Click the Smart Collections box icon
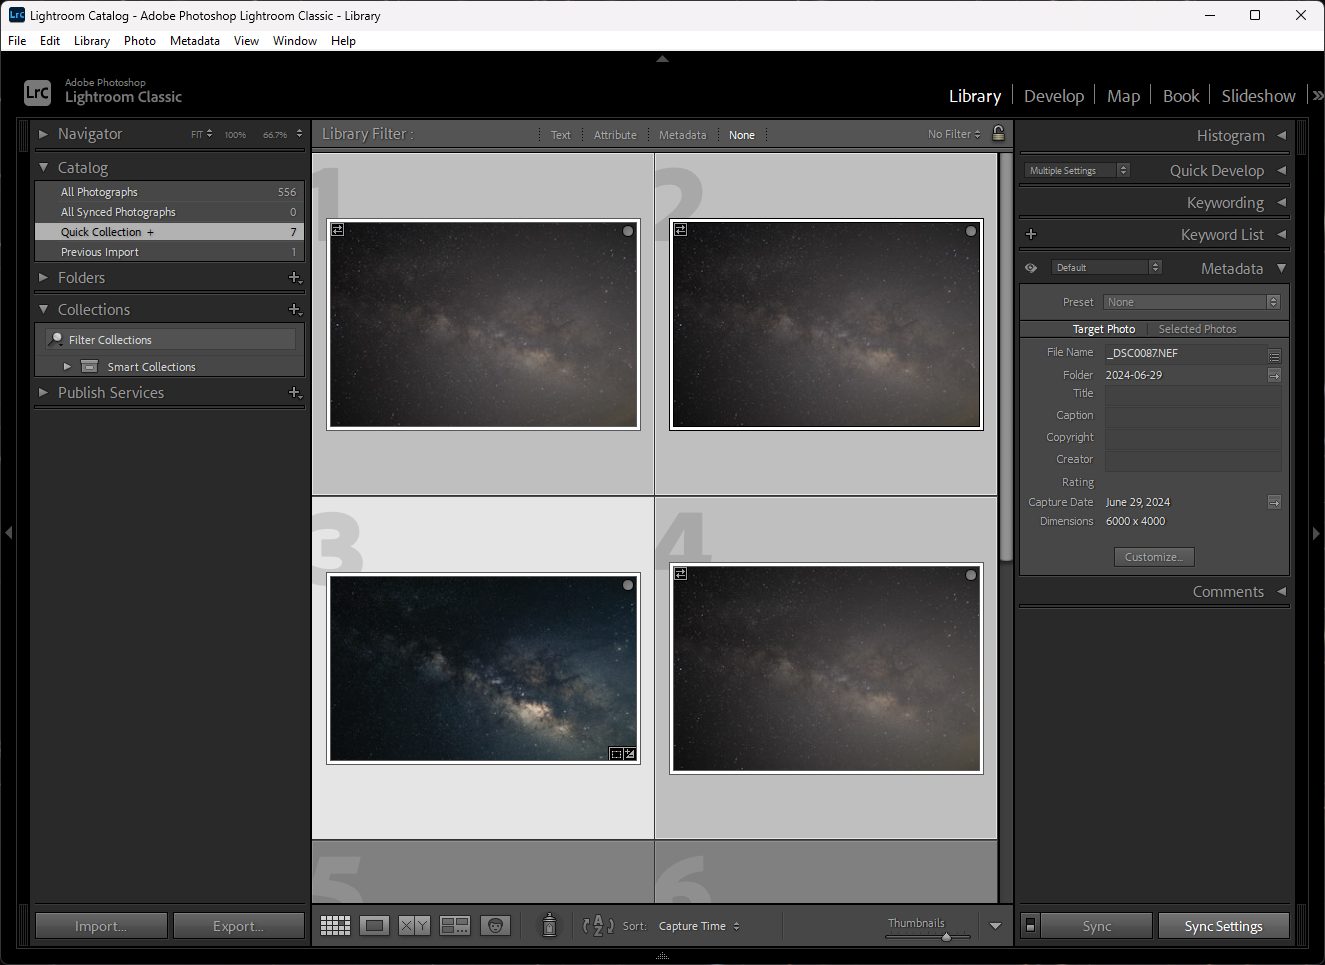 click(89, 367)
